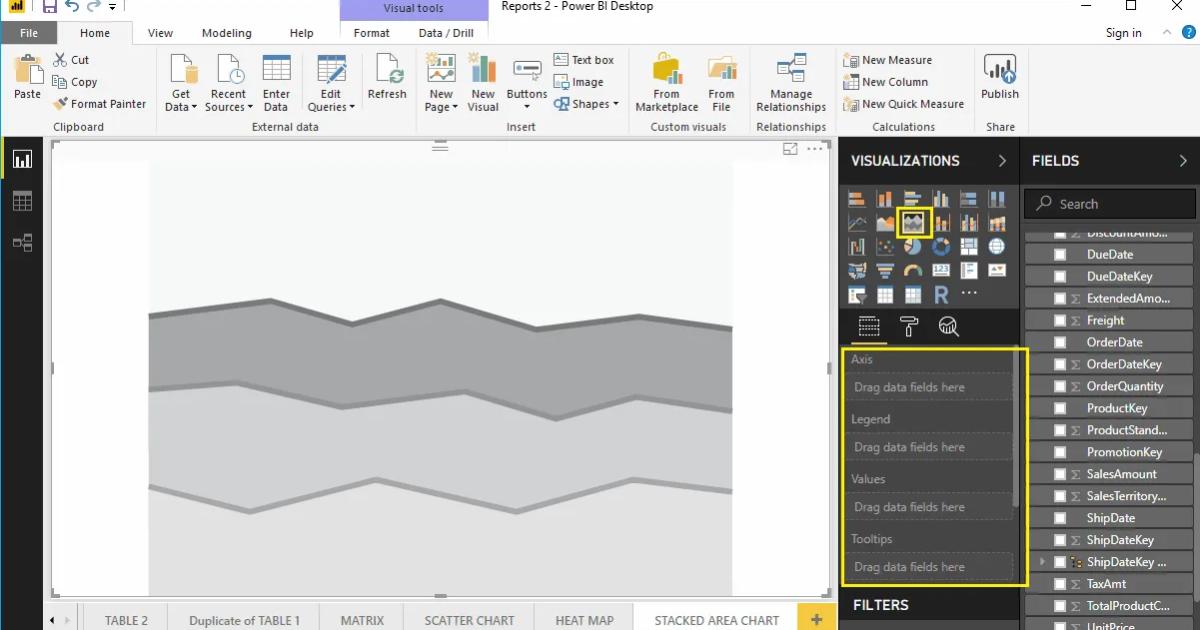Viewport: 1200px width, 630px height.
Task: Switch to Relationships view in left sidebar
Action: (22, 242)
